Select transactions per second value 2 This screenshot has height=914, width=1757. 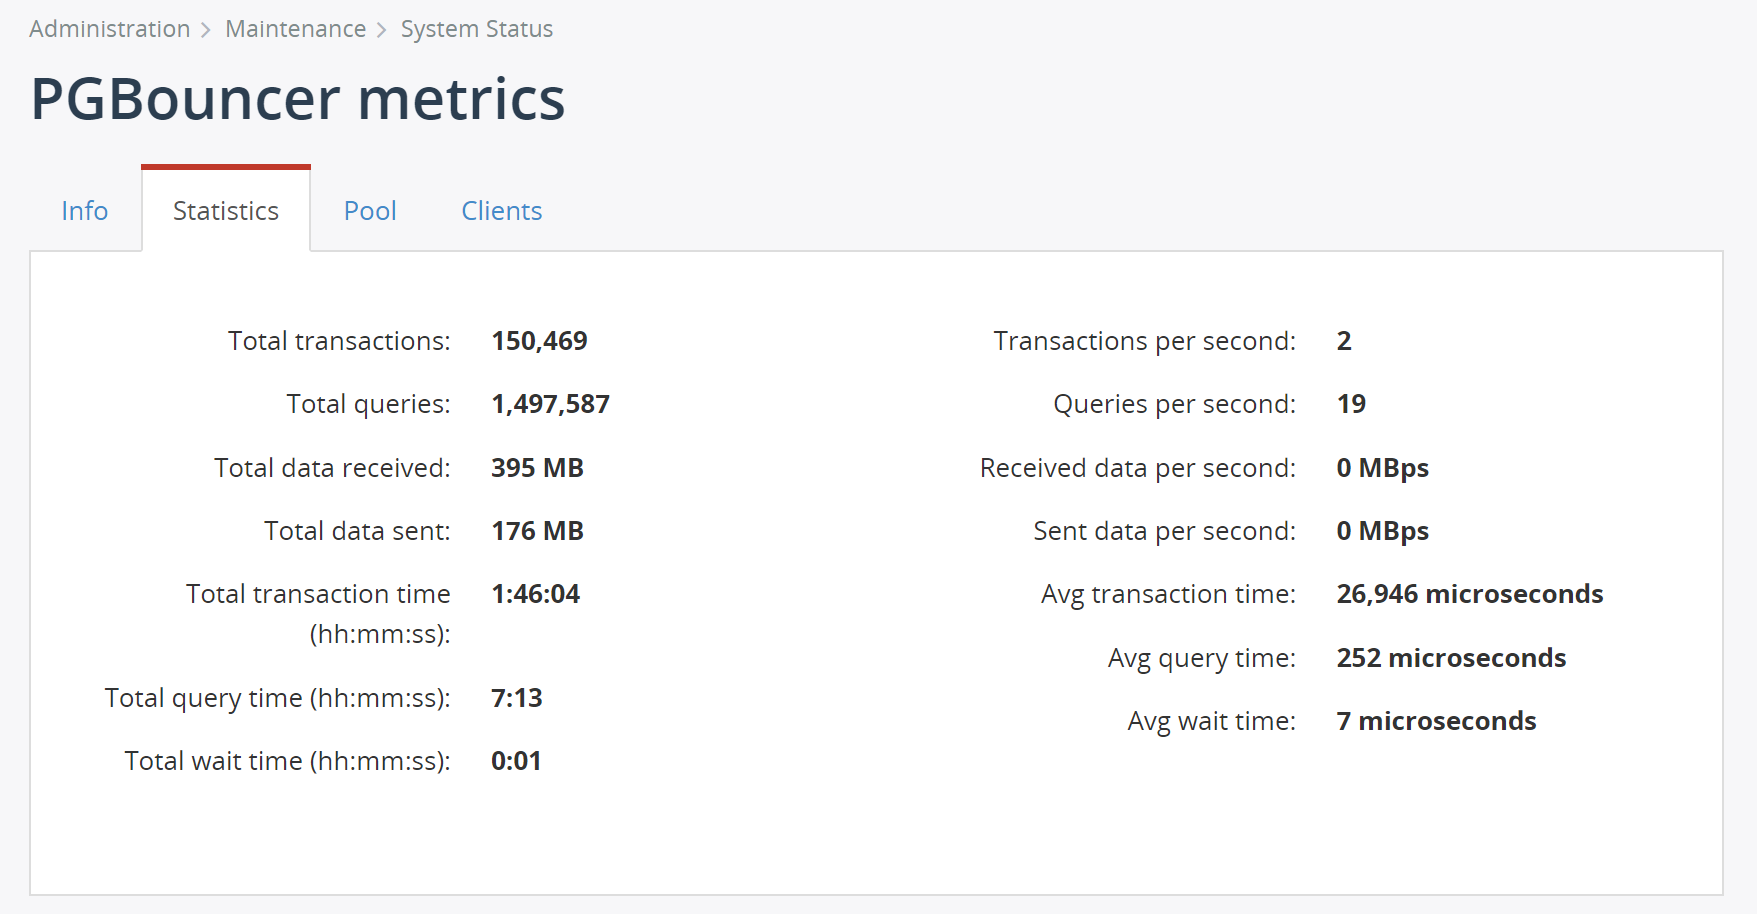click(1344, 341)
